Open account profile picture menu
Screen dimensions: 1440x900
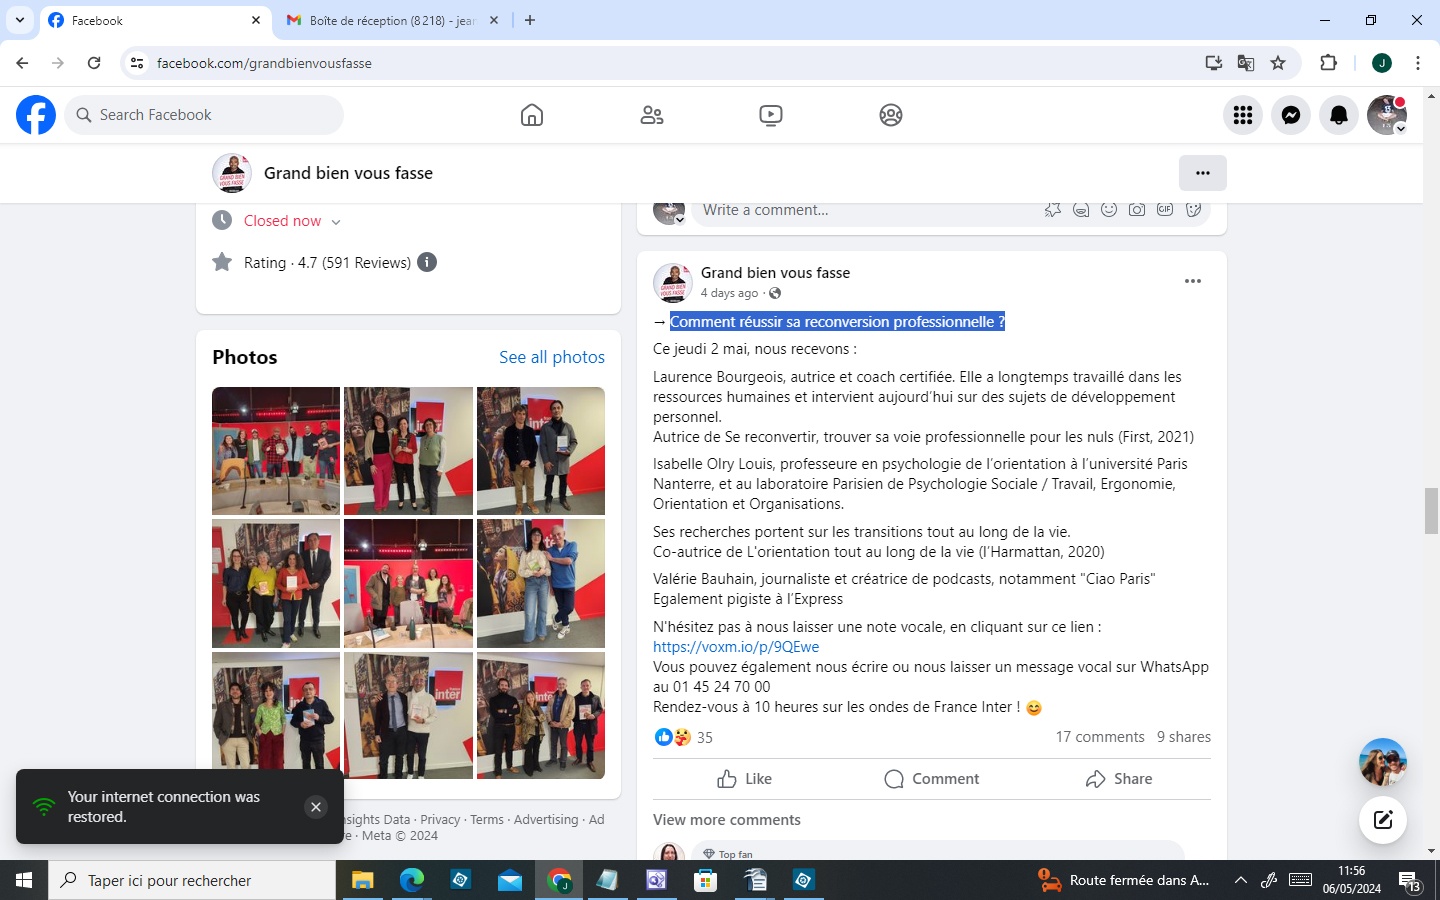[1387, 115]
